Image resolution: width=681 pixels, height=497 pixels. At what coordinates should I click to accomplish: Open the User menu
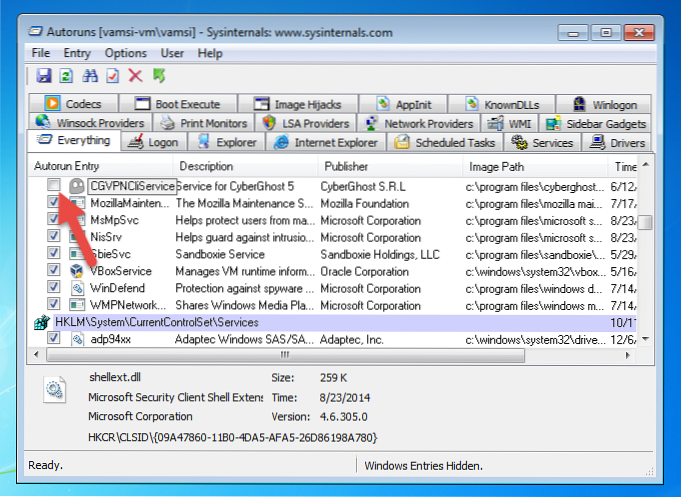[172, 52]
